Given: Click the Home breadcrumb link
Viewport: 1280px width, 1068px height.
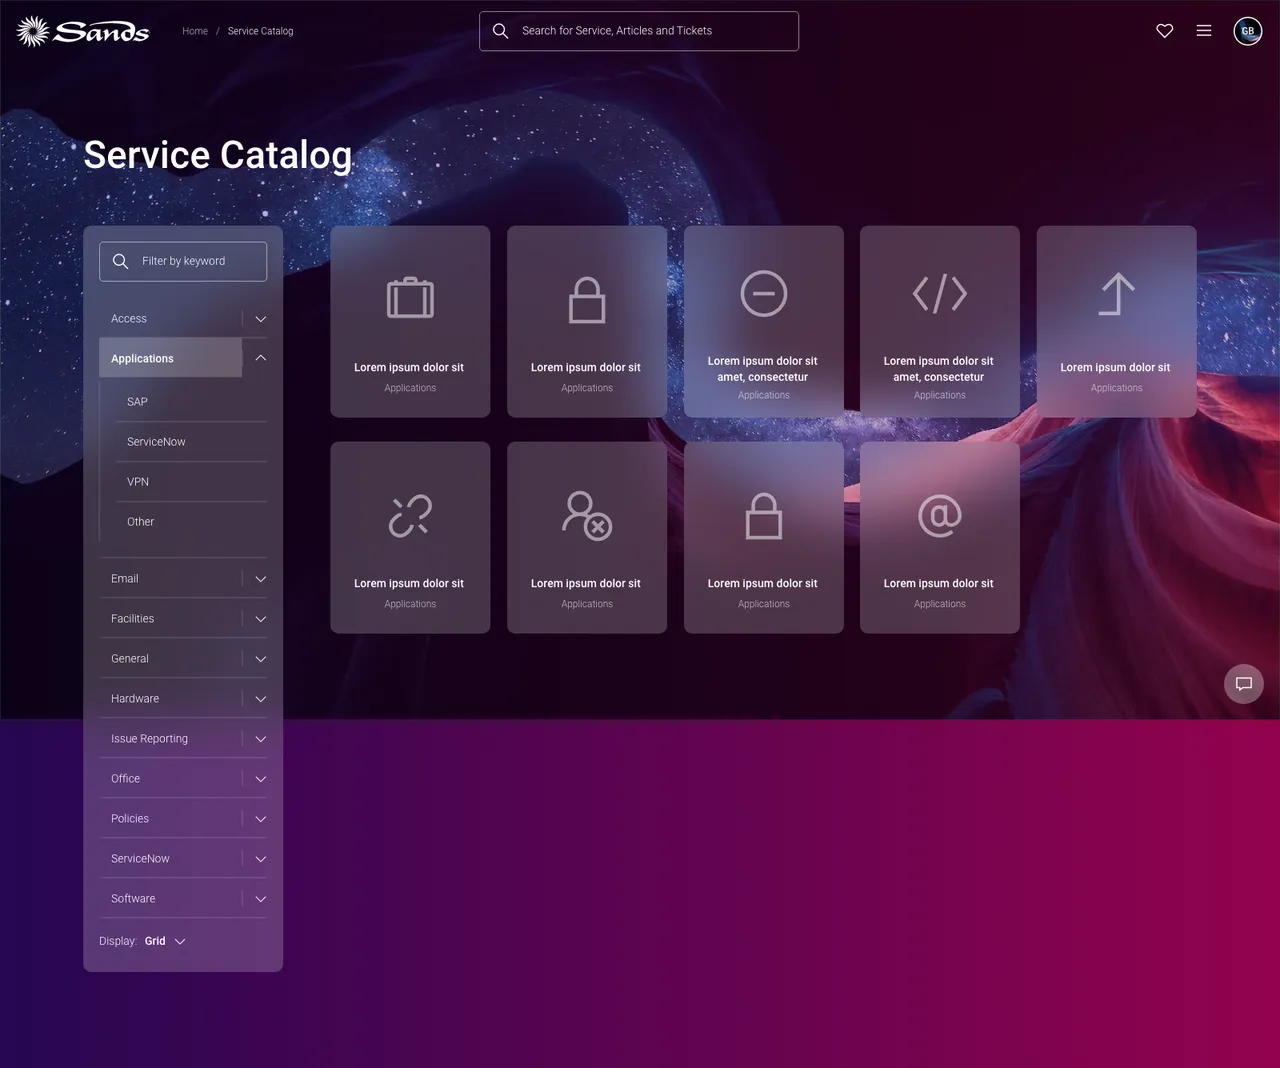Looking at the screenshot, I should (195, 31).
